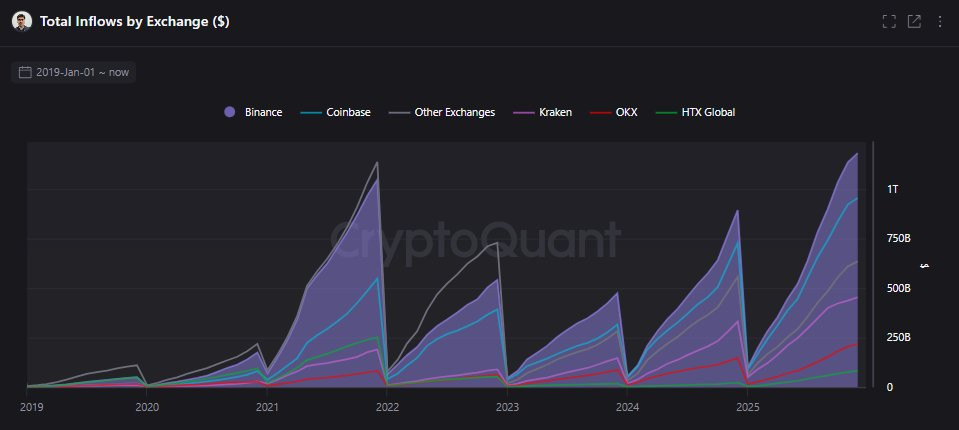
Task: Click the 2024 x-axis label
Action: (x=626, y=406)
